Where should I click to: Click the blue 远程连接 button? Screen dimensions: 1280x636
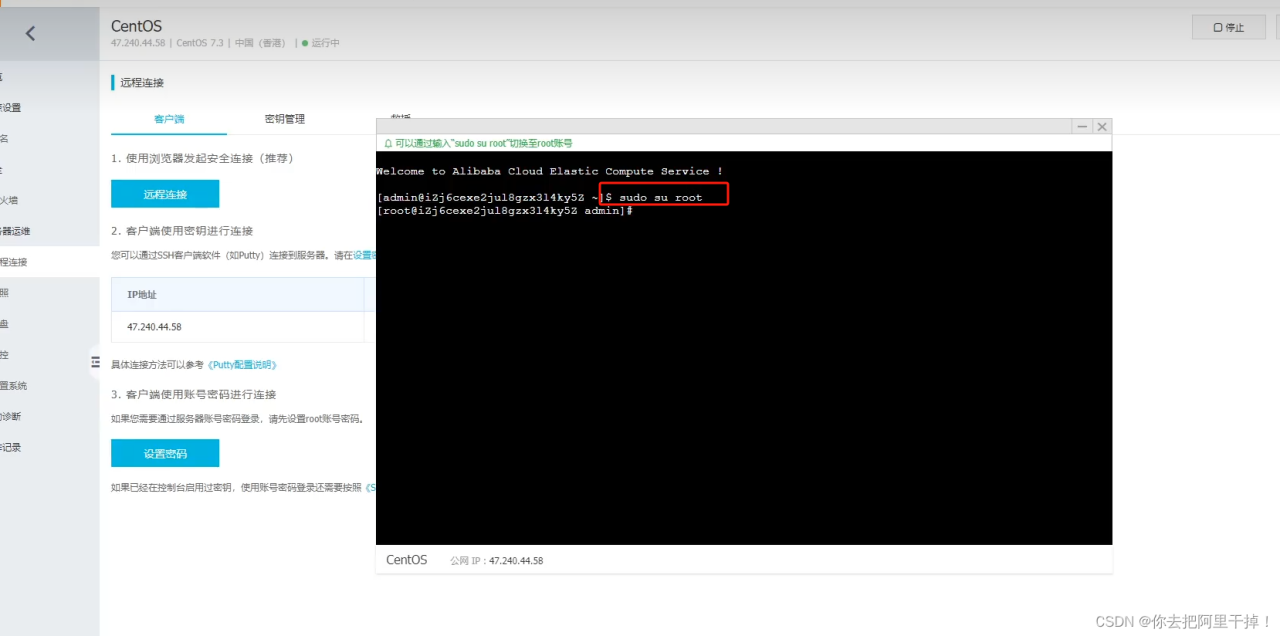[165, 194]
